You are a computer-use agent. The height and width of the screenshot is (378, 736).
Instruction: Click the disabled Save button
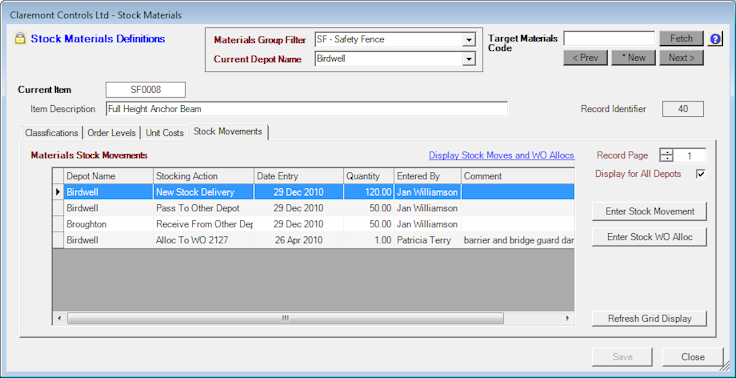pyautogui.click(x=622, y=357)
